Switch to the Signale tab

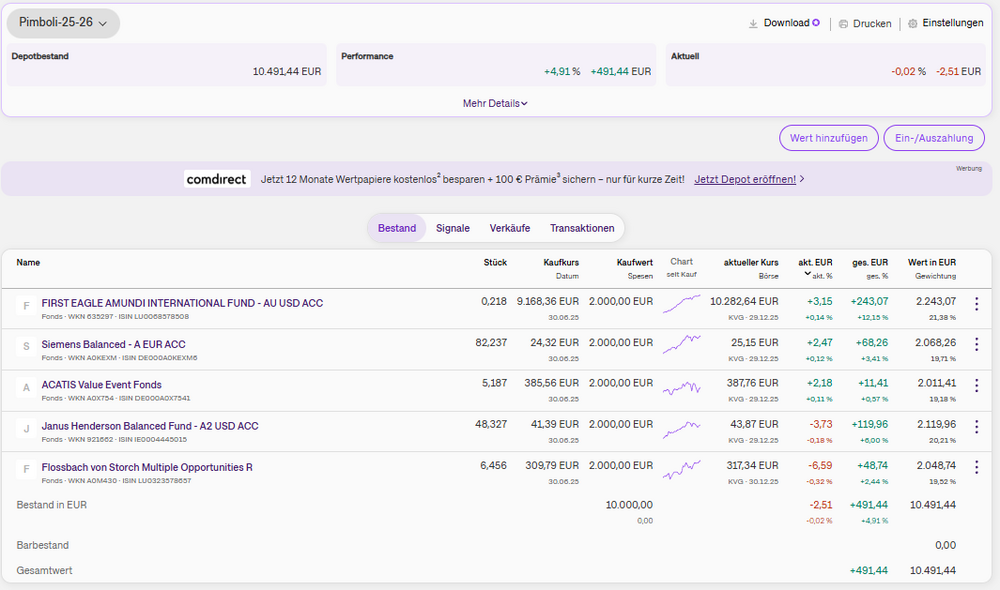click(x=452, y=228)
